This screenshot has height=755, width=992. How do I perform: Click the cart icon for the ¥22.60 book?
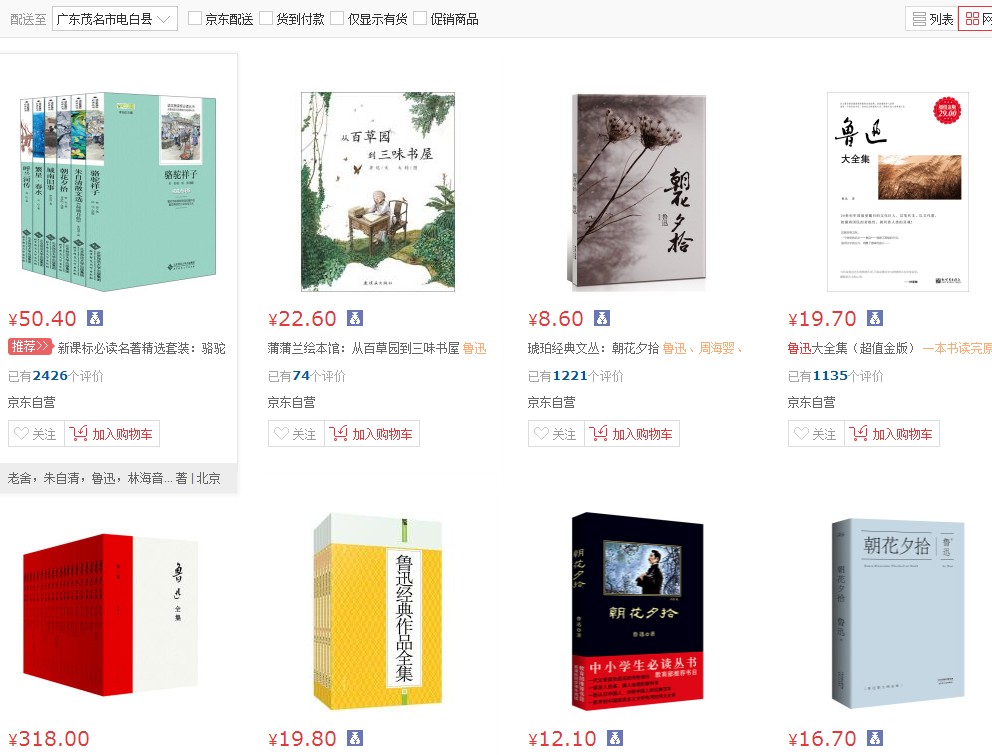coord(338,434)
